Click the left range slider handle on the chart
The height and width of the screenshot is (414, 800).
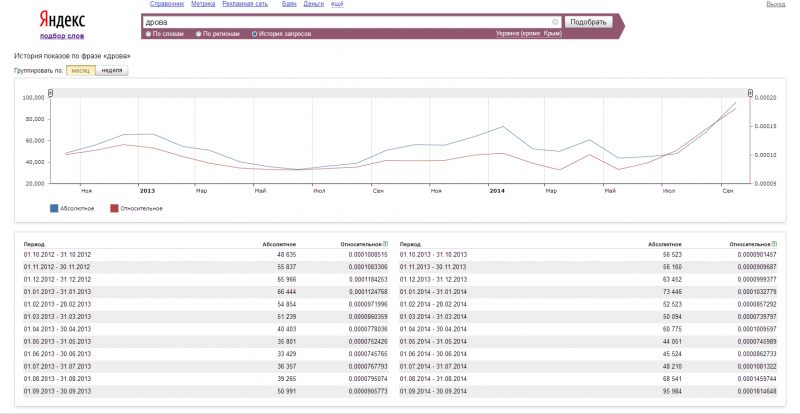click(x=51, y=93)
